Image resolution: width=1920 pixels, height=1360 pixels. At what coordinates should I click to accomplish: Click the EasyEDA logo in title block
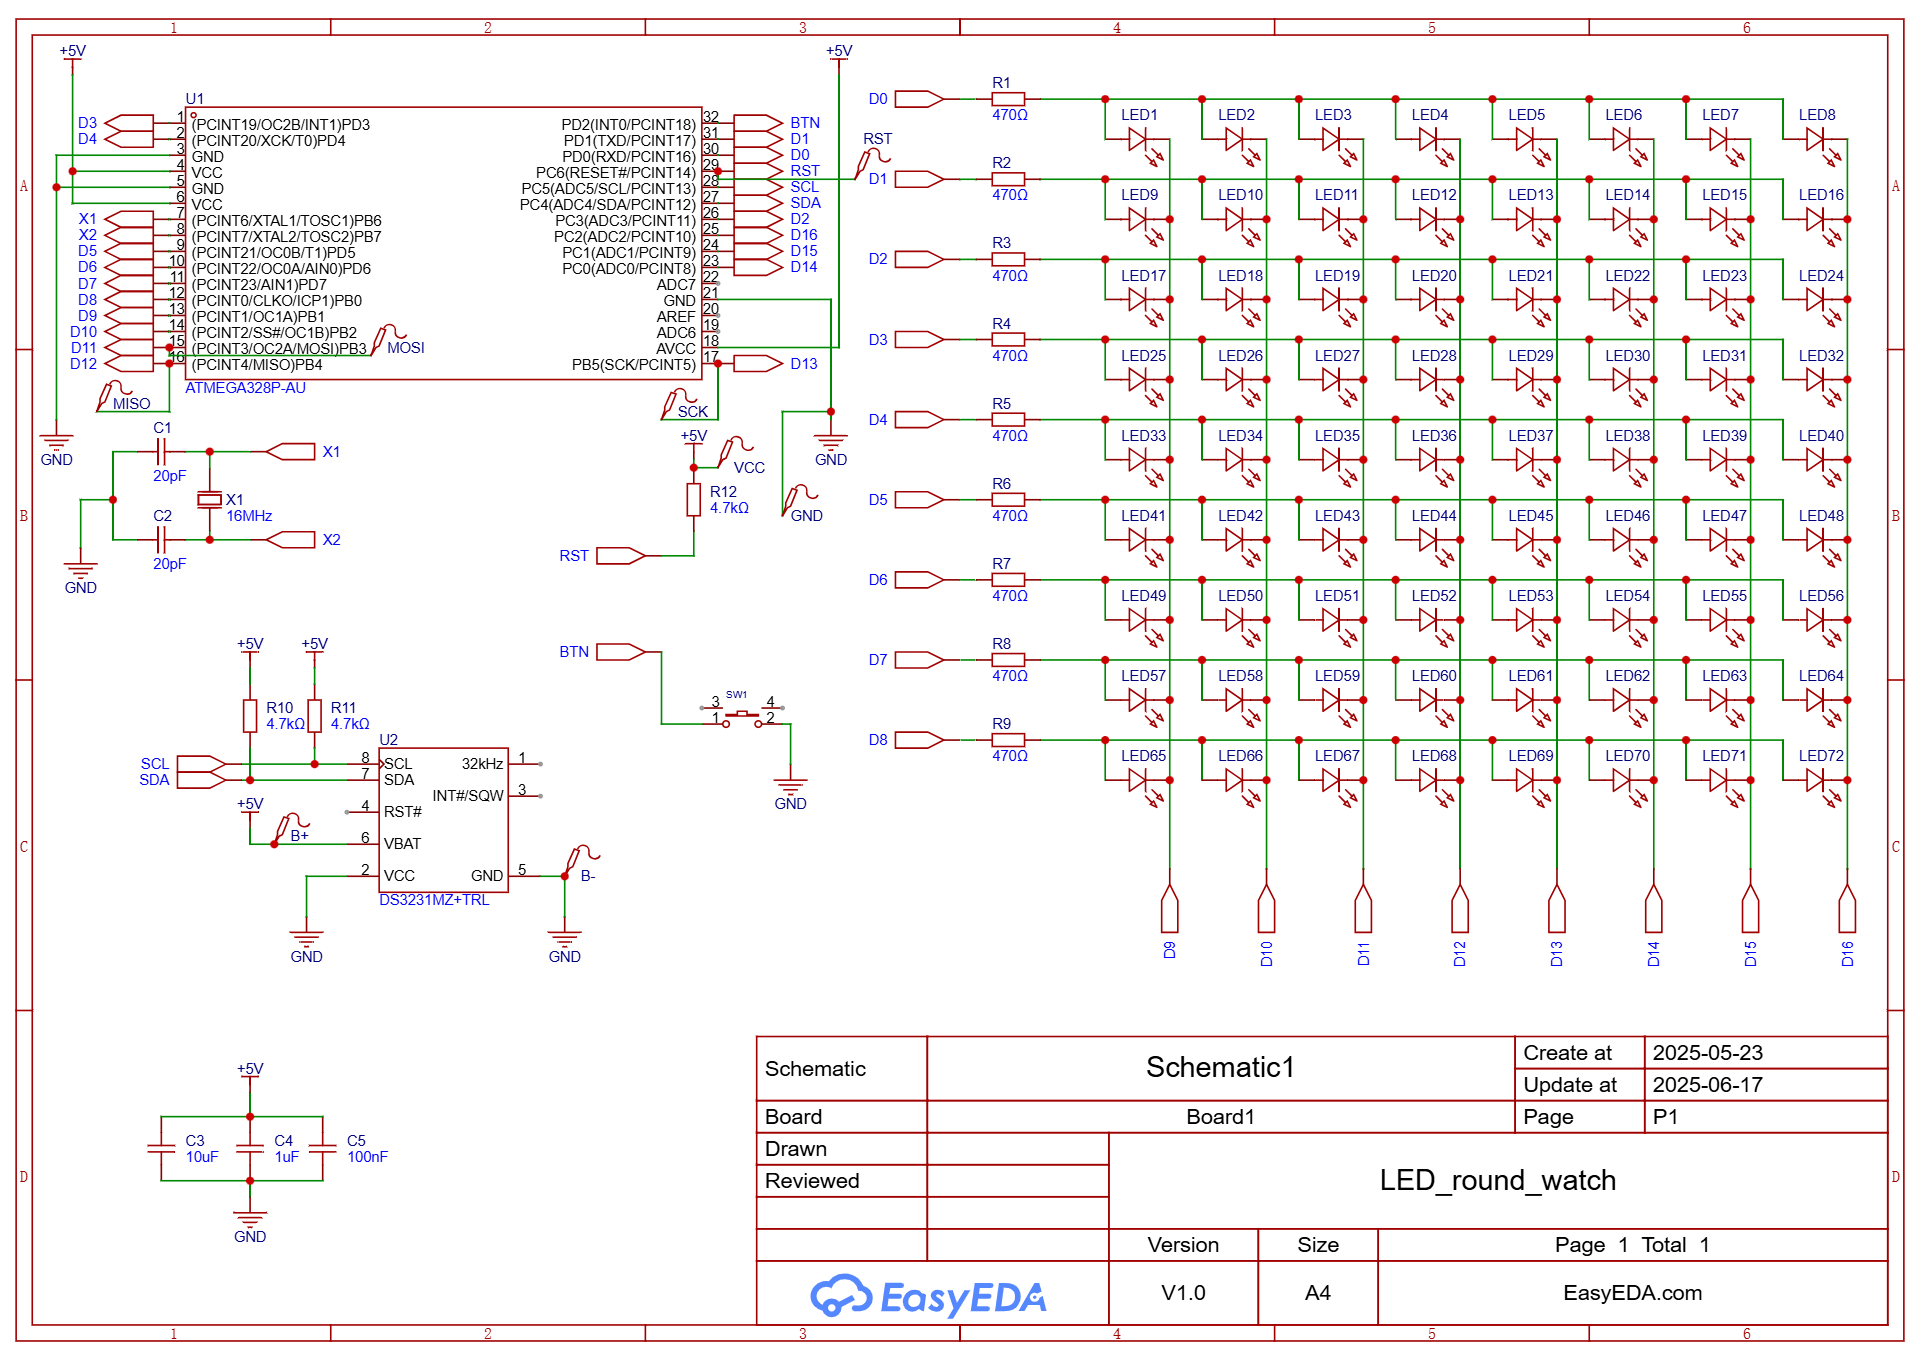coord(928,1296)
